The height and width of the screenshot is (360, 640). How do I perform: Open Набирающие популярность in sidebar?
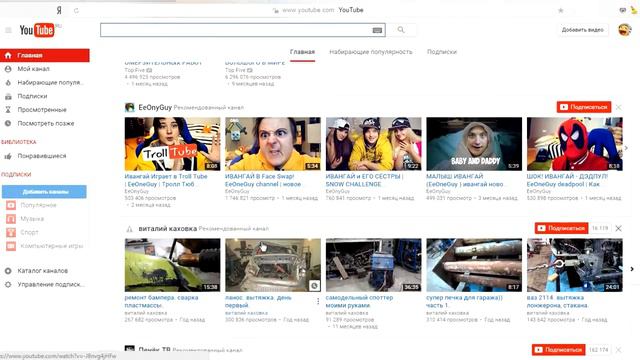(45, 83)
